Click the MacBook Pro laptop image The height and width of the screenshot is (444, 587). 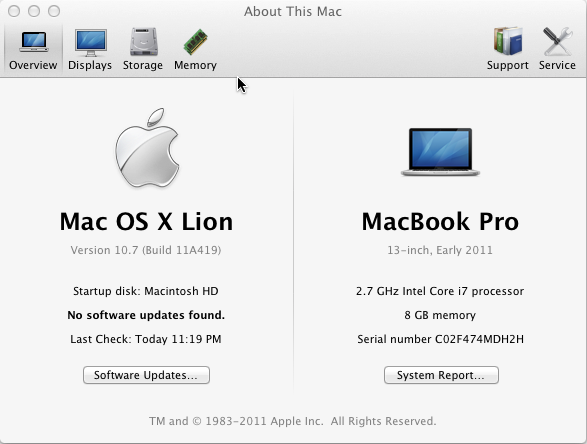440,152
